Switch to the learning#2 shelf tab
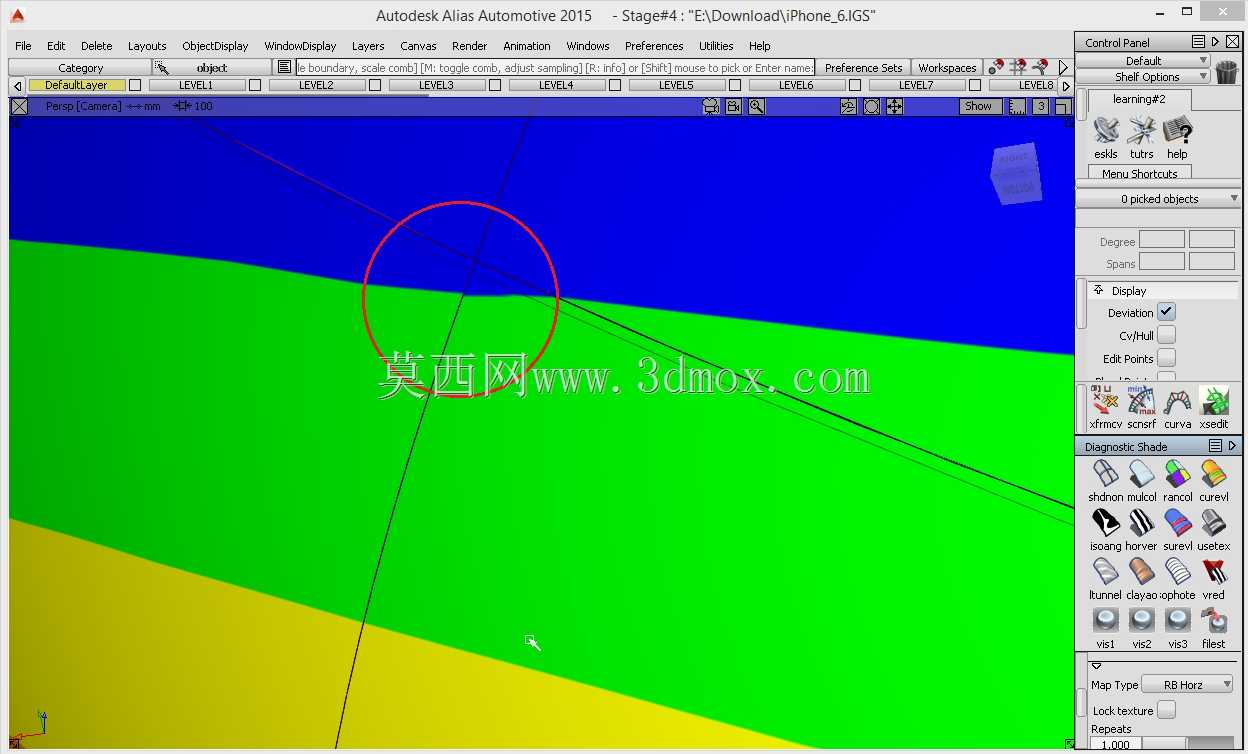 [x=1139, y=99]
